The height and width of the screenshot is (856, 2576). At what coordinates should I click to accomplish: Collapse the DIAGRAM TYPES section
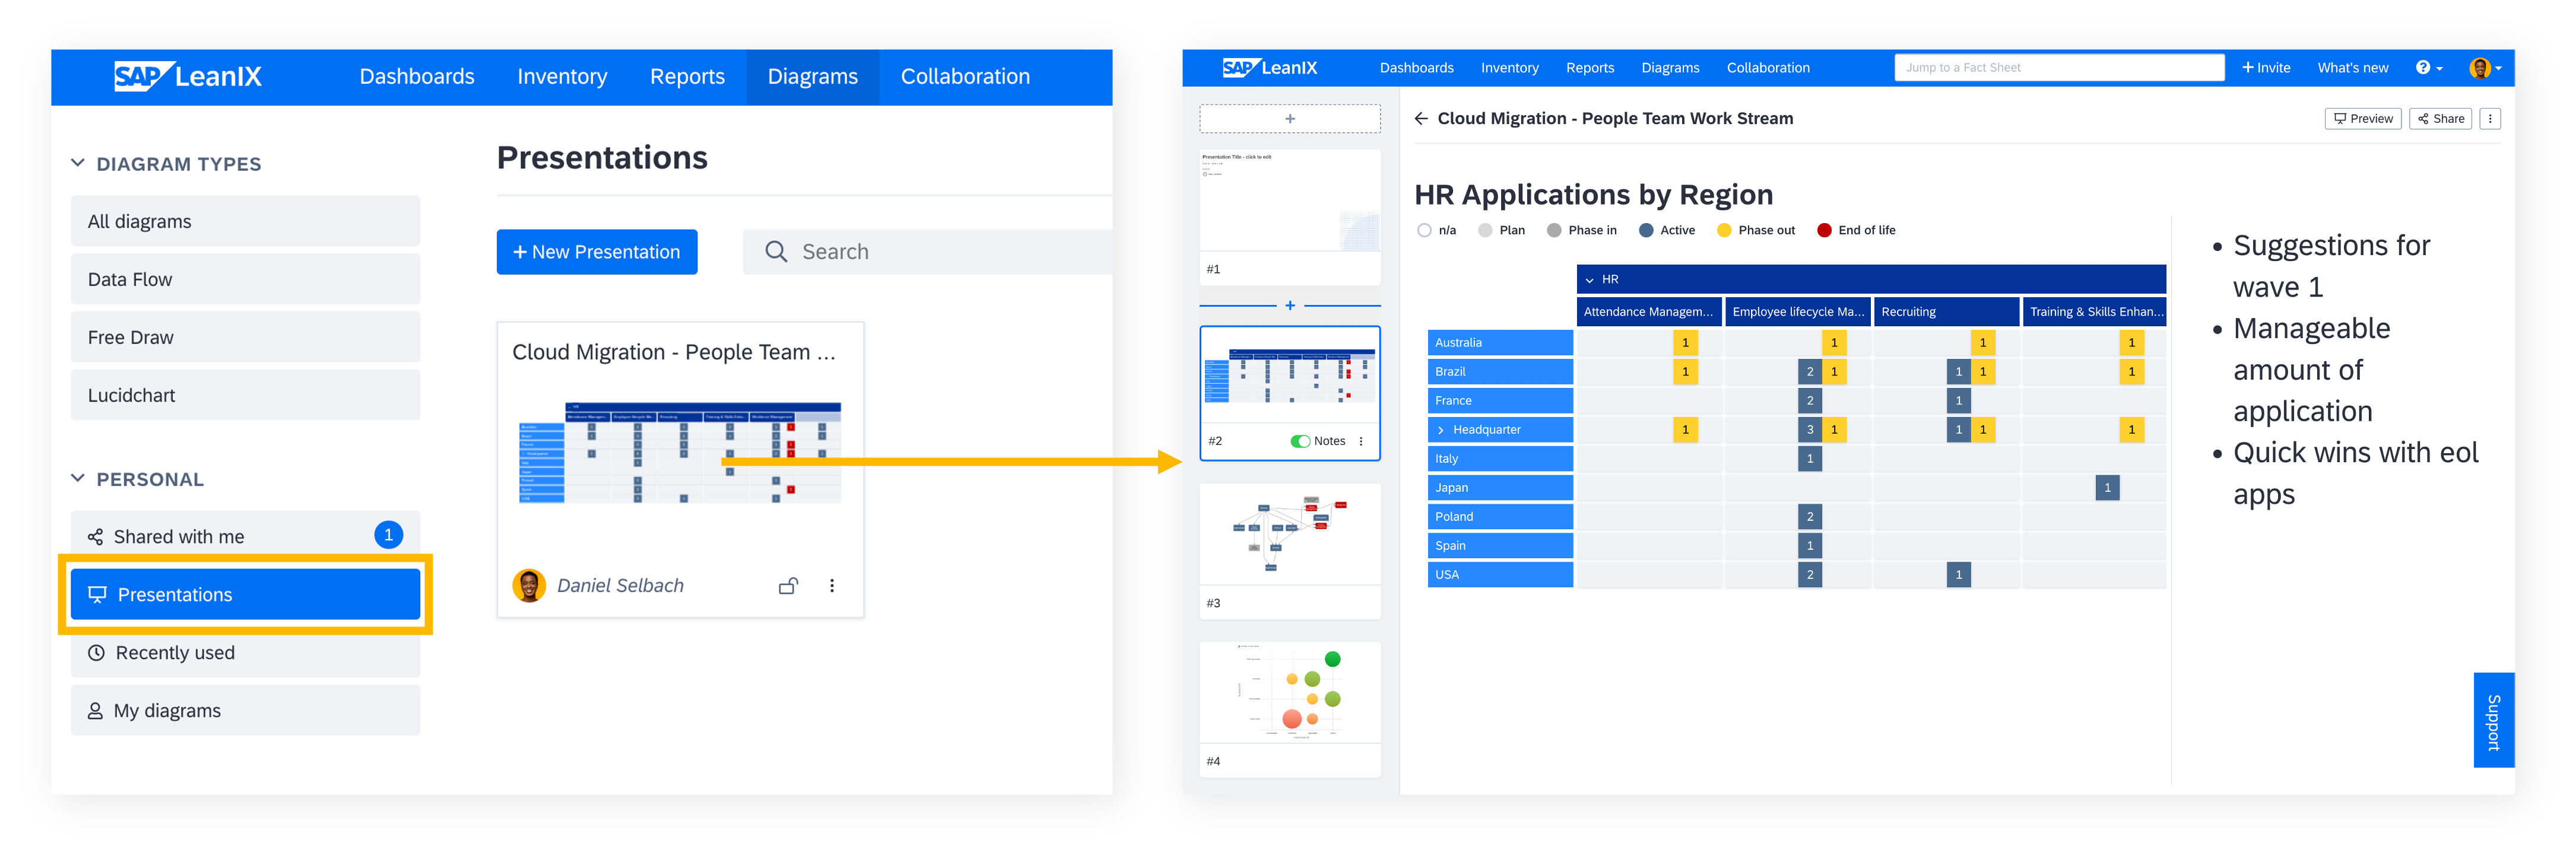[77, 163]
